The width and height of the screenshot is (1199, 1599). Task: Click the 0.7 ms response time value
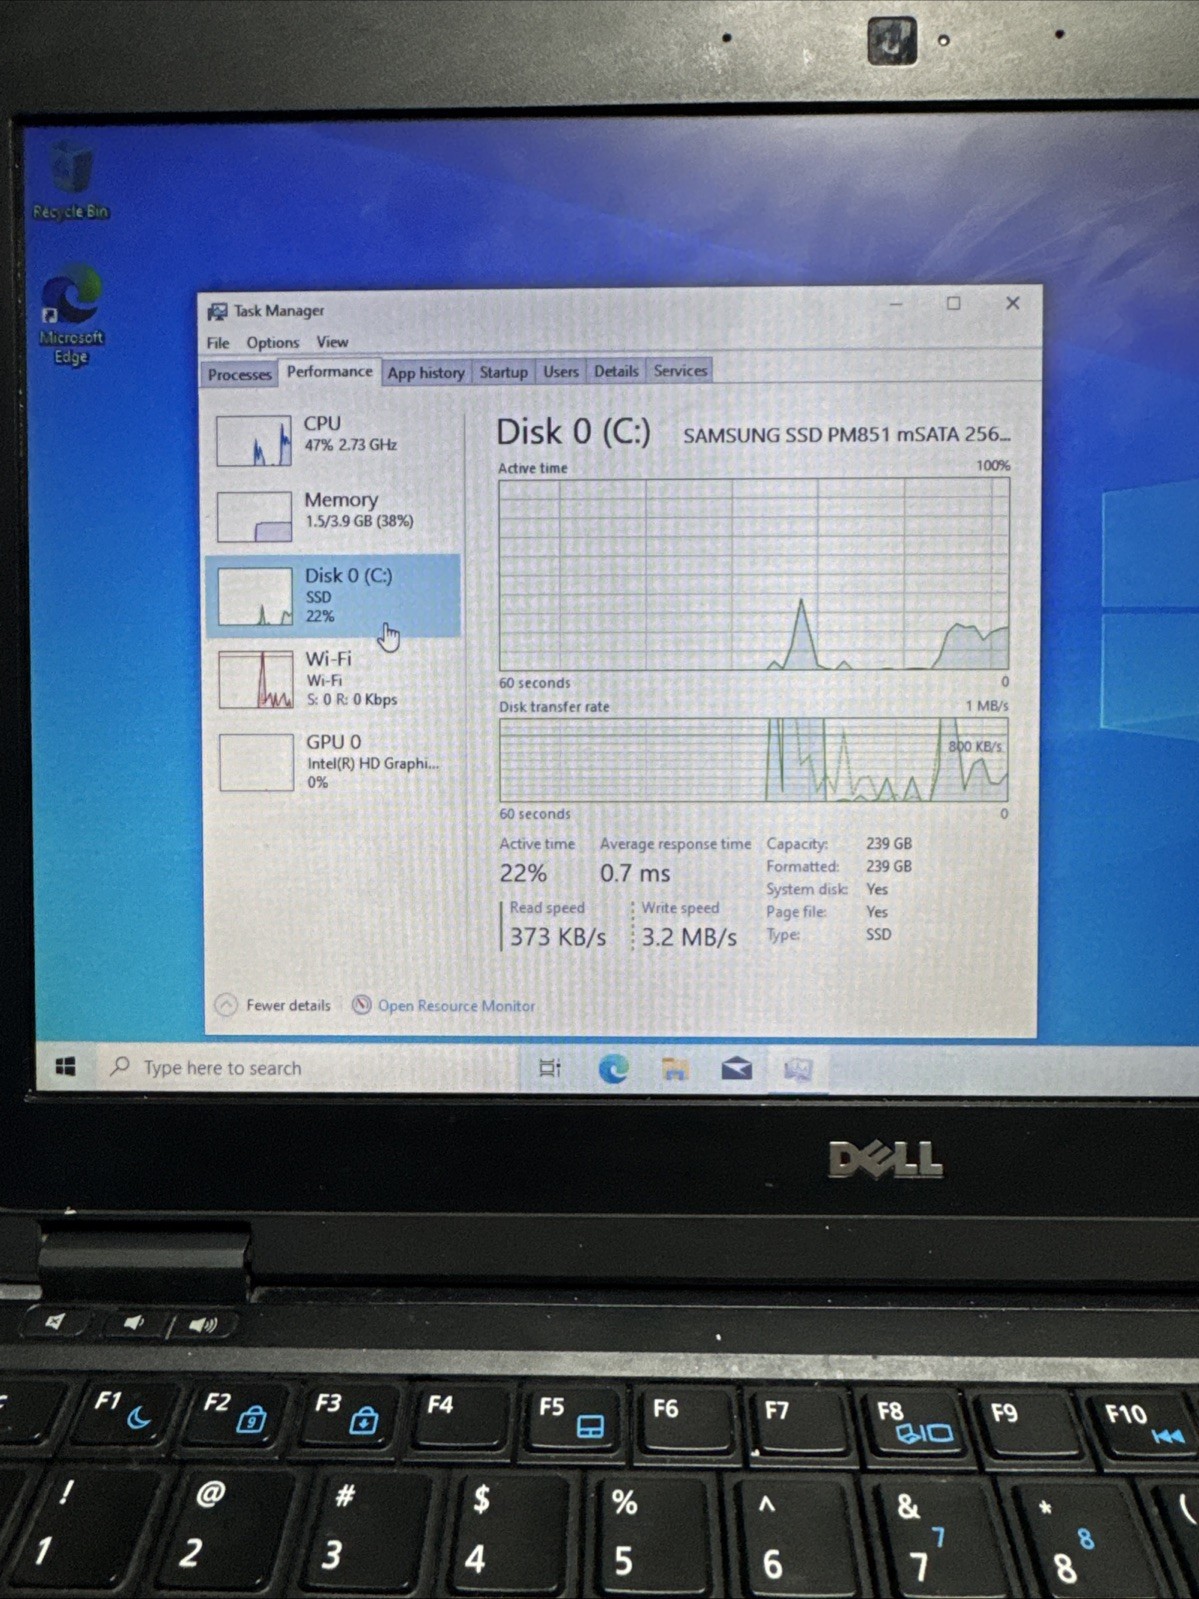coord(635,873)
